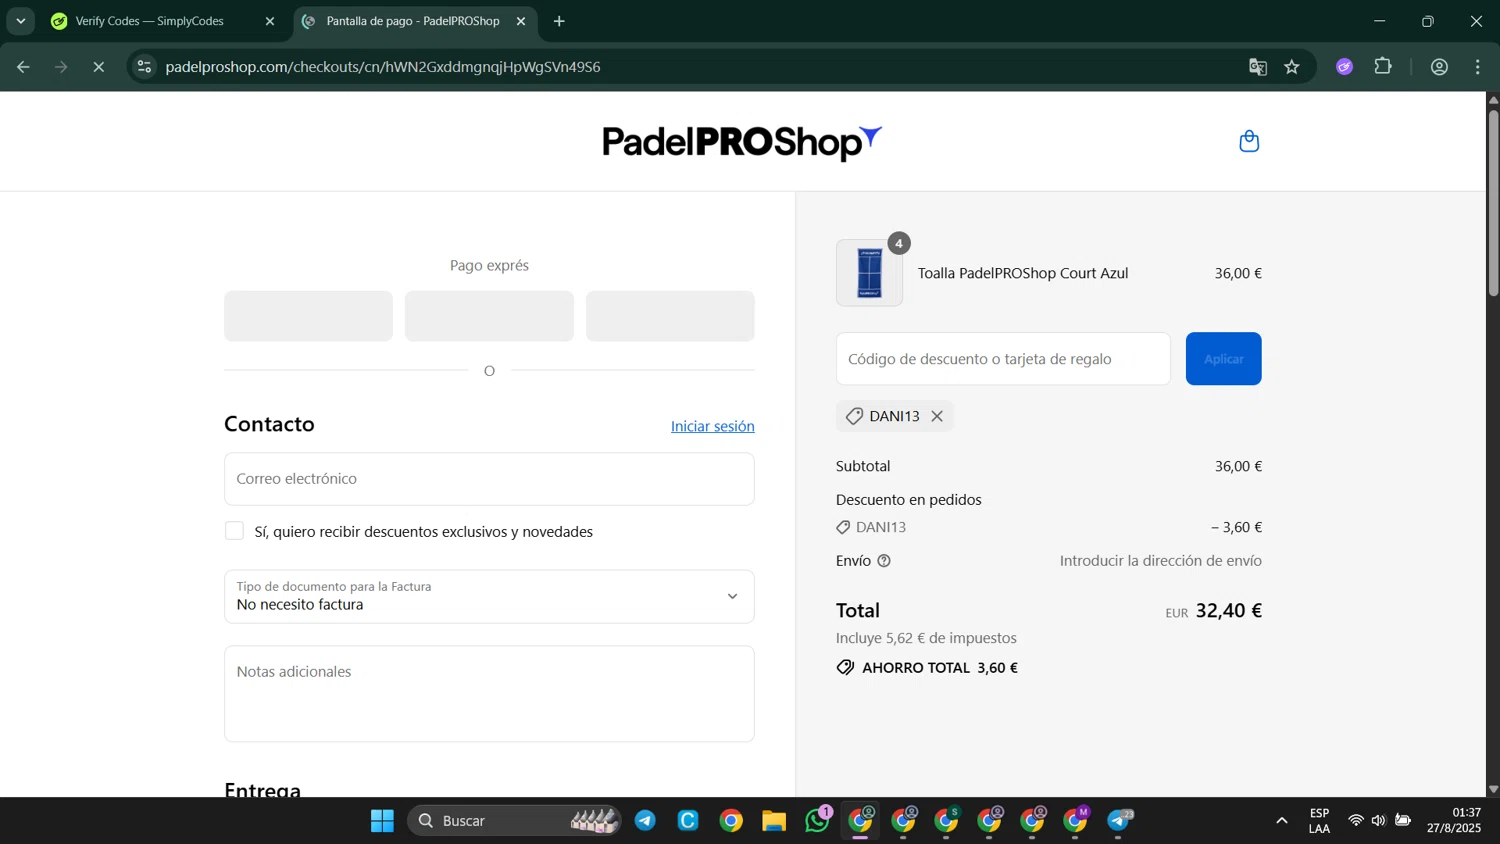Image resolution: width=1500 pixels, height=844 pixels.
Task: Click the PadelPROShop logo
Action: (x=742, y=142)
